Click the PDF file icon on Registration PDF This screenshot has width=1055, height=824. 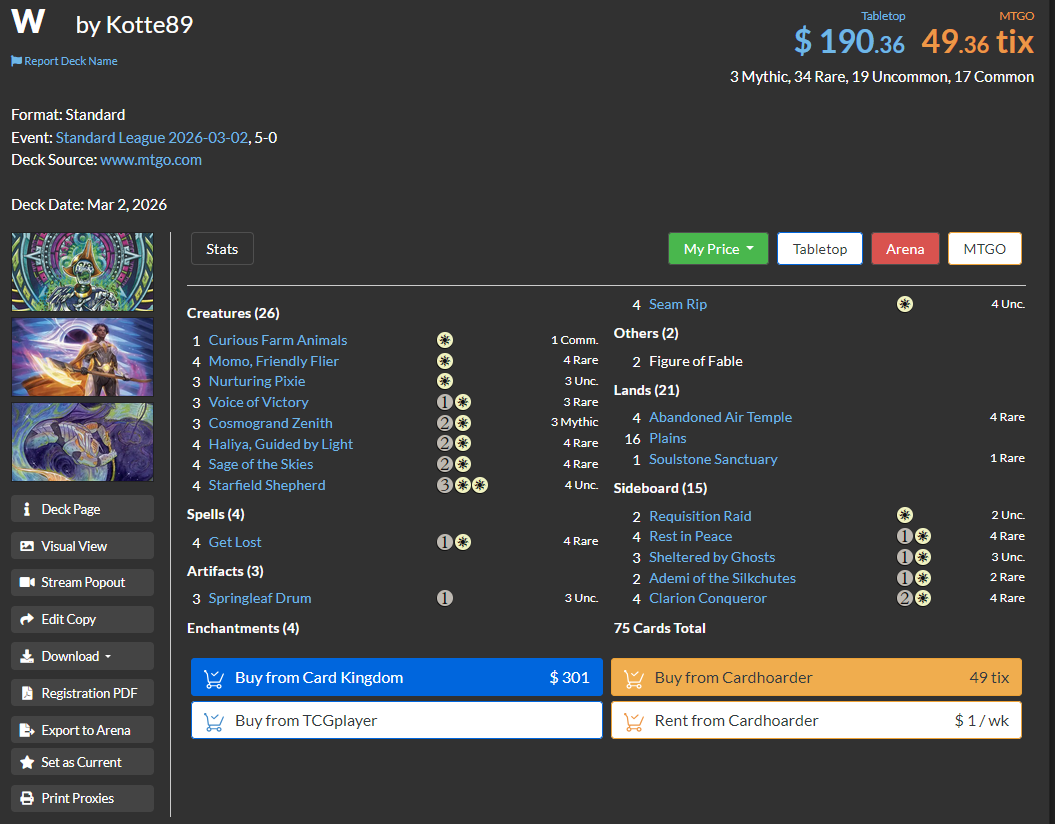27,694
